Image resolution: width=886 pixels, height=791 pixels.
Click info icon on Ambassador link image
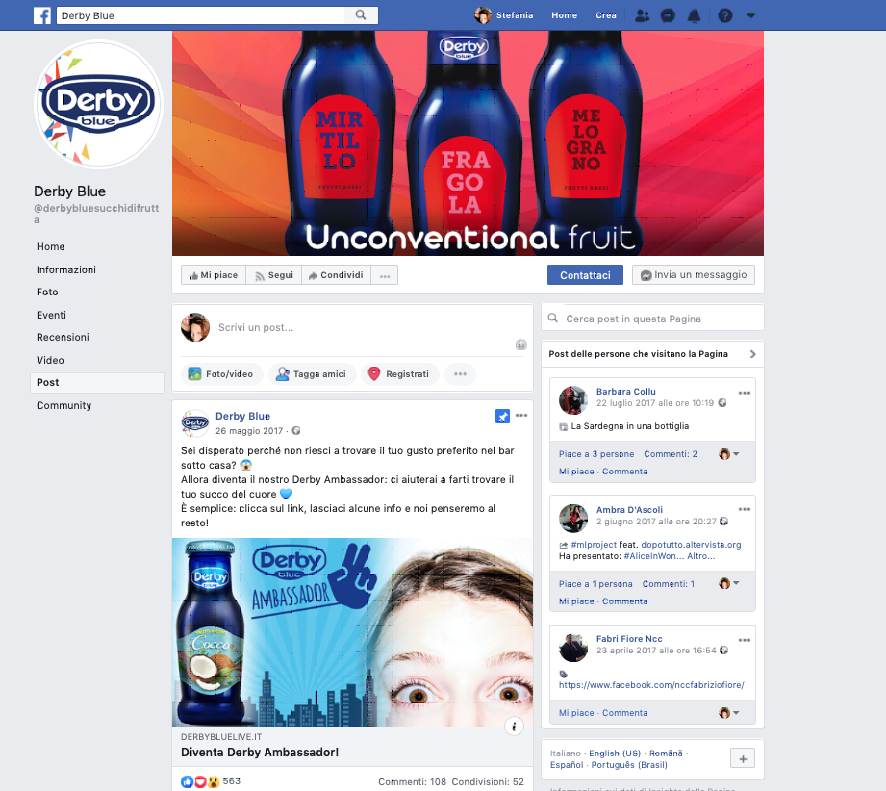tap(514, 727)
